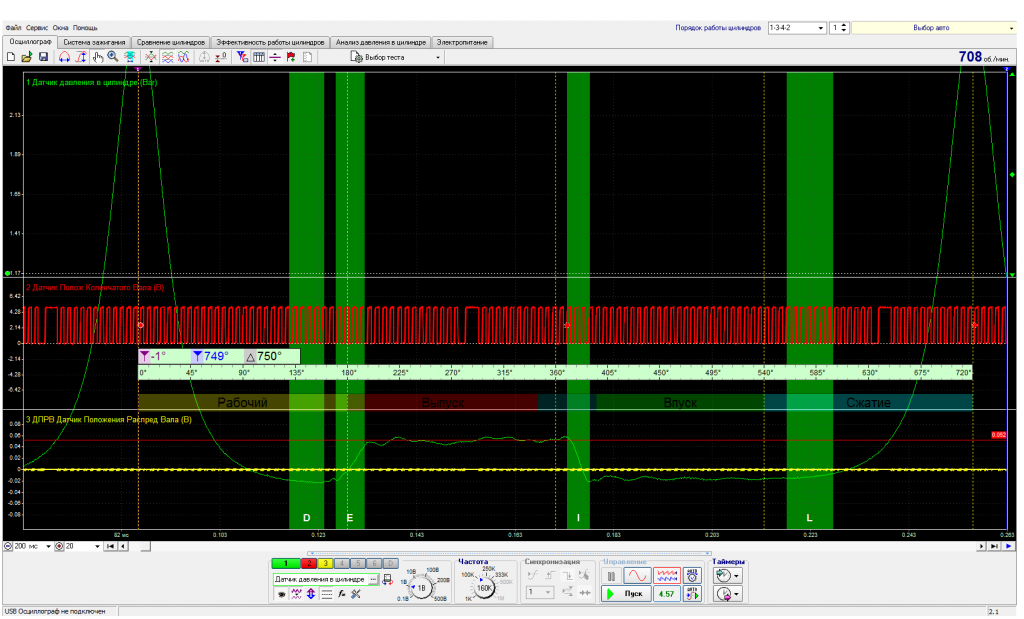
Task: Toggle channel 5 grey button
Action: (x=358, y=563)
